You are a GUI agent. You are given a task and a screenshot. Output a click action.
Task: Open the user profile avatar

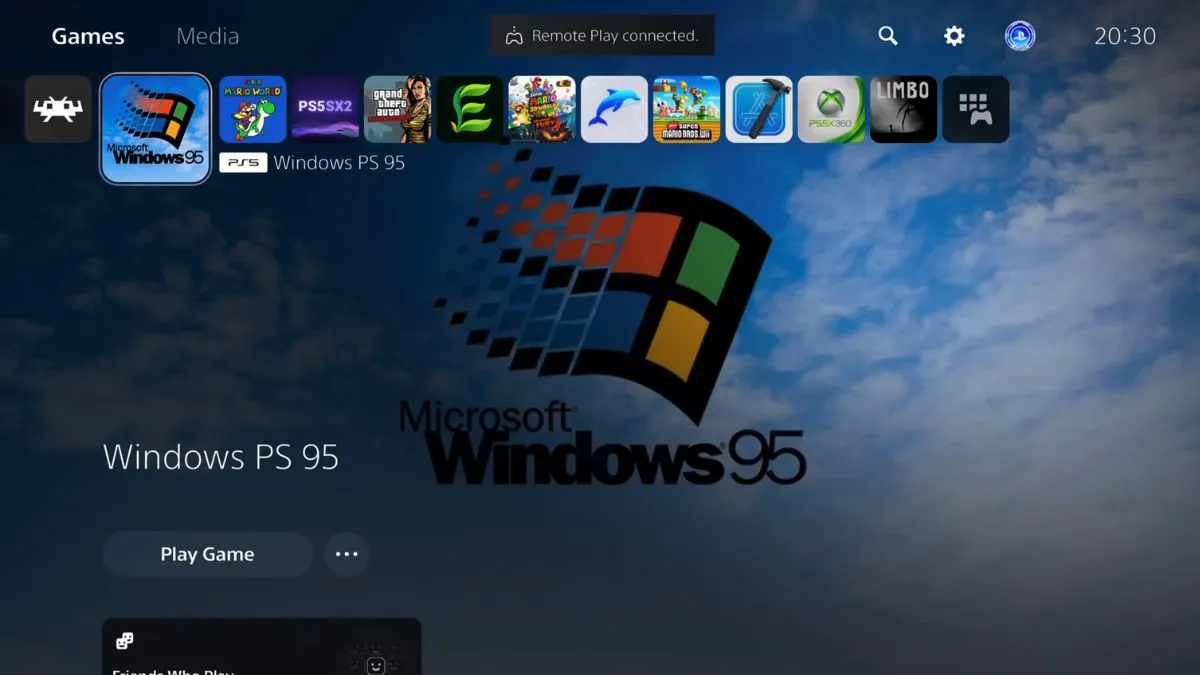1020,36
